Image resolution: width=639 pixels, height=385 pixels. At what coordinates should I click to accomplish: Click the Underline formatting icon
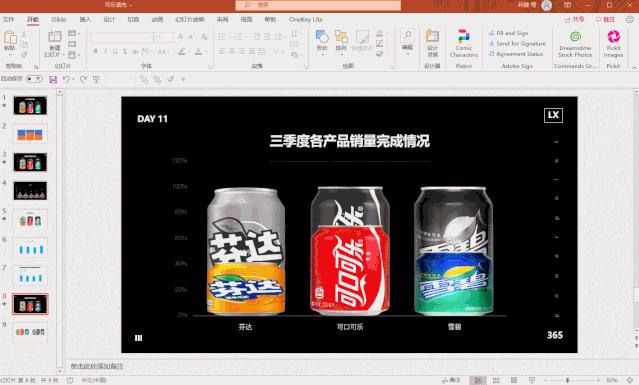point(115,51)
